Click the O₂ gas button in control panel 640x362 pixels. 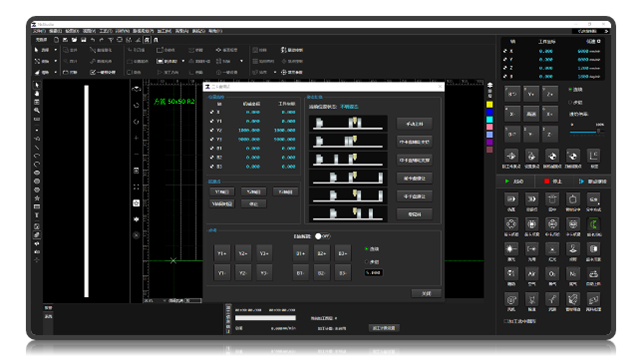(x=552, y=273)
